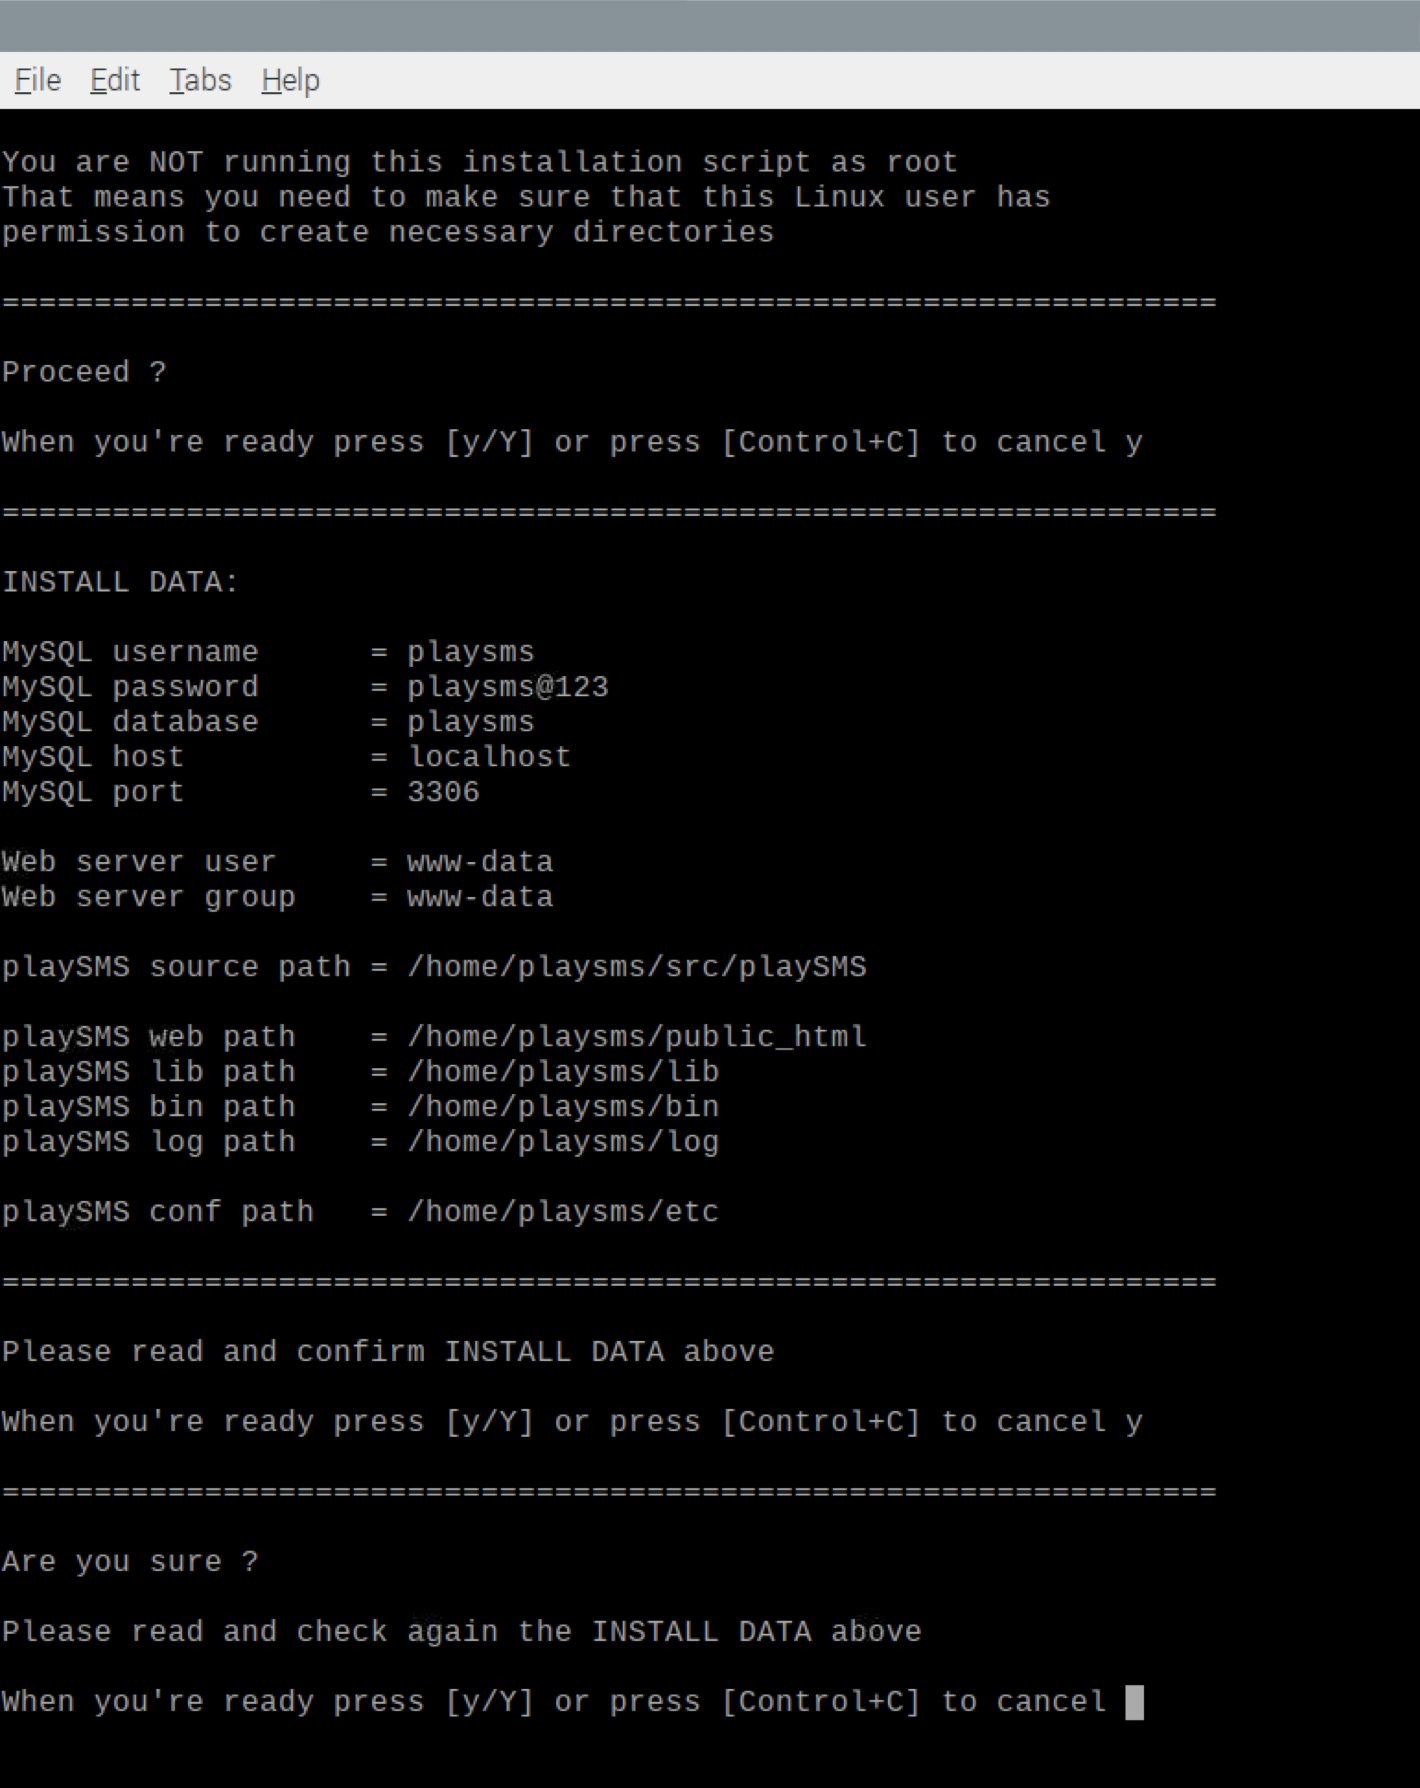Open the Help menu

291,80
